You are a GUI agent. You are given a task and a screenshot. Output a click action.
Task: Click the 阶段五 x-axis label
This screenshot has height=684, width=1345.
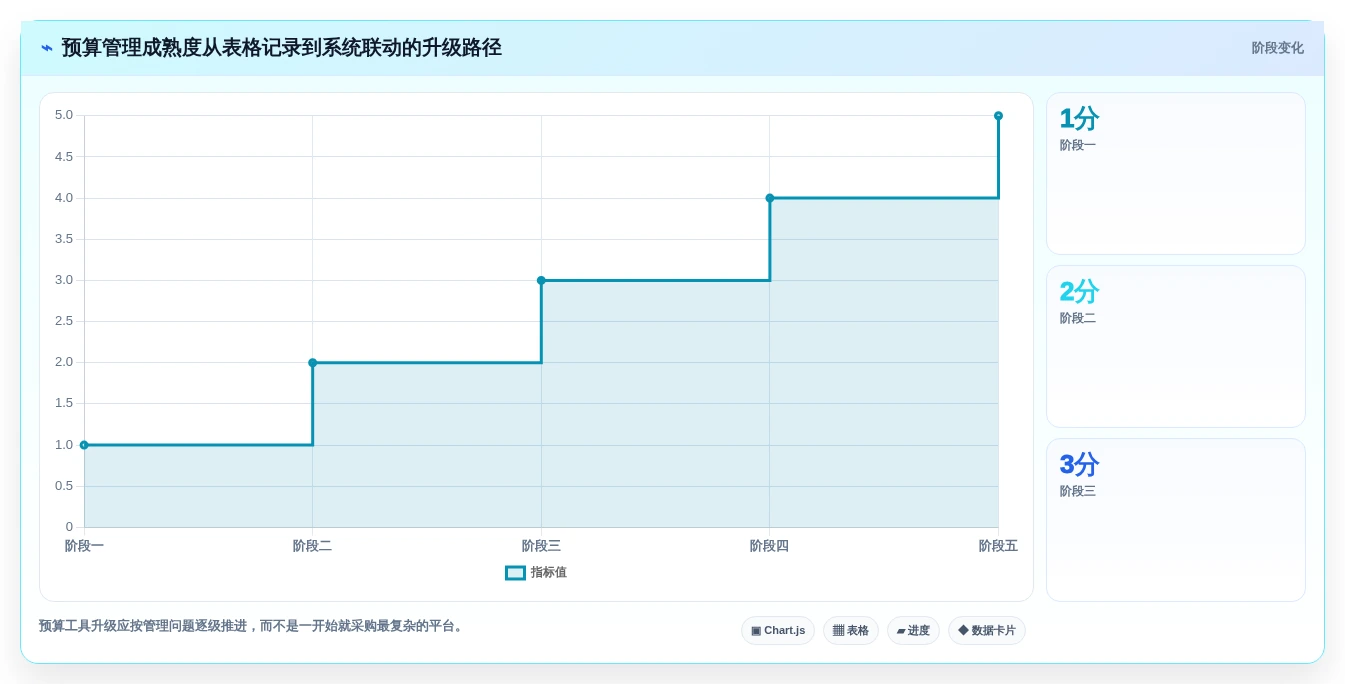click(998, 546)
